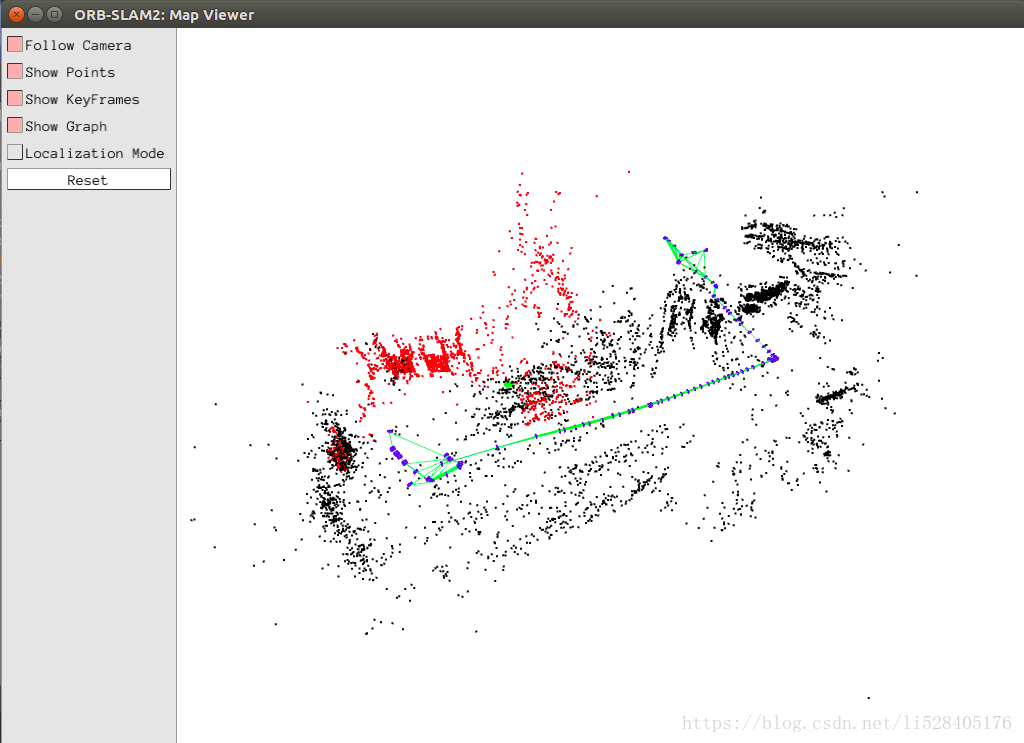
Task: Minimize the Map Viewer window
Action: pos(36,14)
